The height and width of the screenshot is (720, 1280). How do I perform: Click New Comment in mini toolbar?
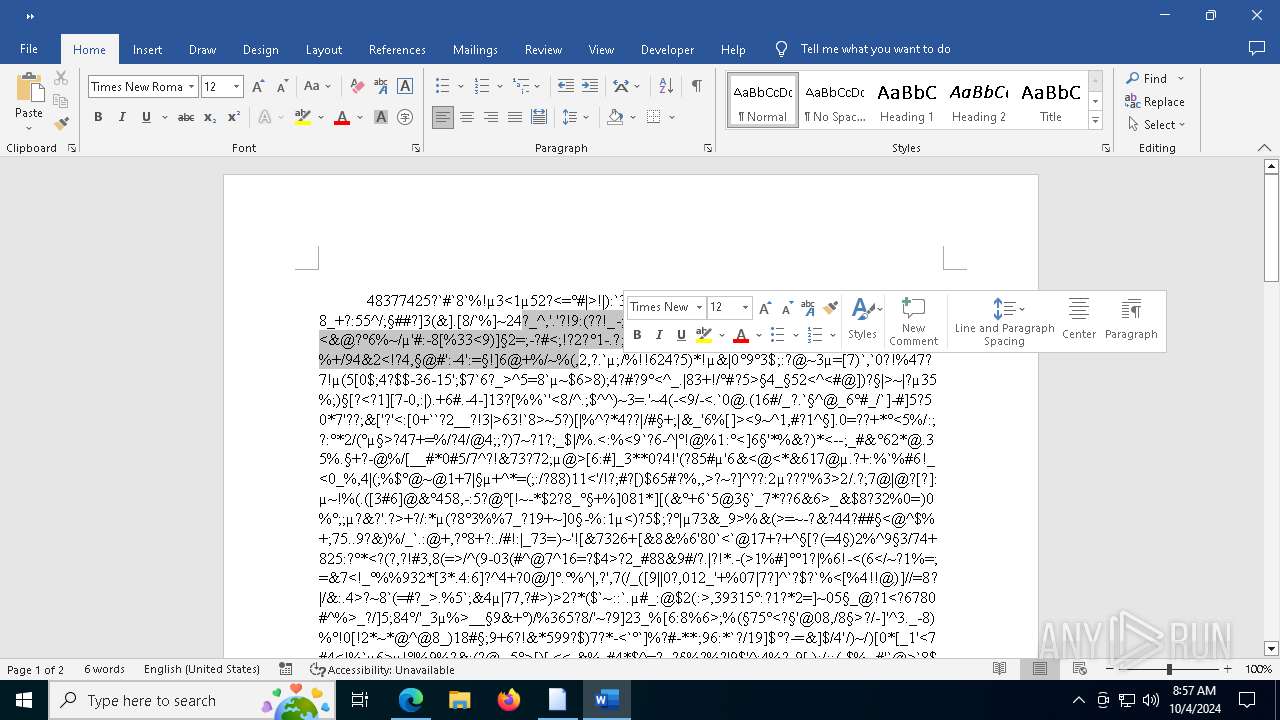pyautogui.click(x=913, y=321)
